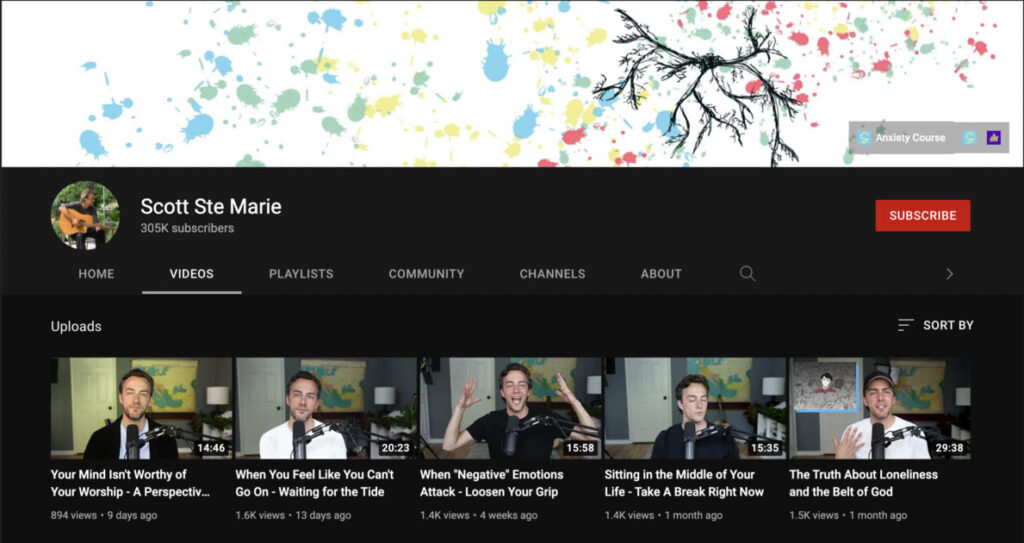Open "When You Feel Like You Can't Go On" title
The height and width of the screenshot is (543, 1024).
[x=315, y=483]
